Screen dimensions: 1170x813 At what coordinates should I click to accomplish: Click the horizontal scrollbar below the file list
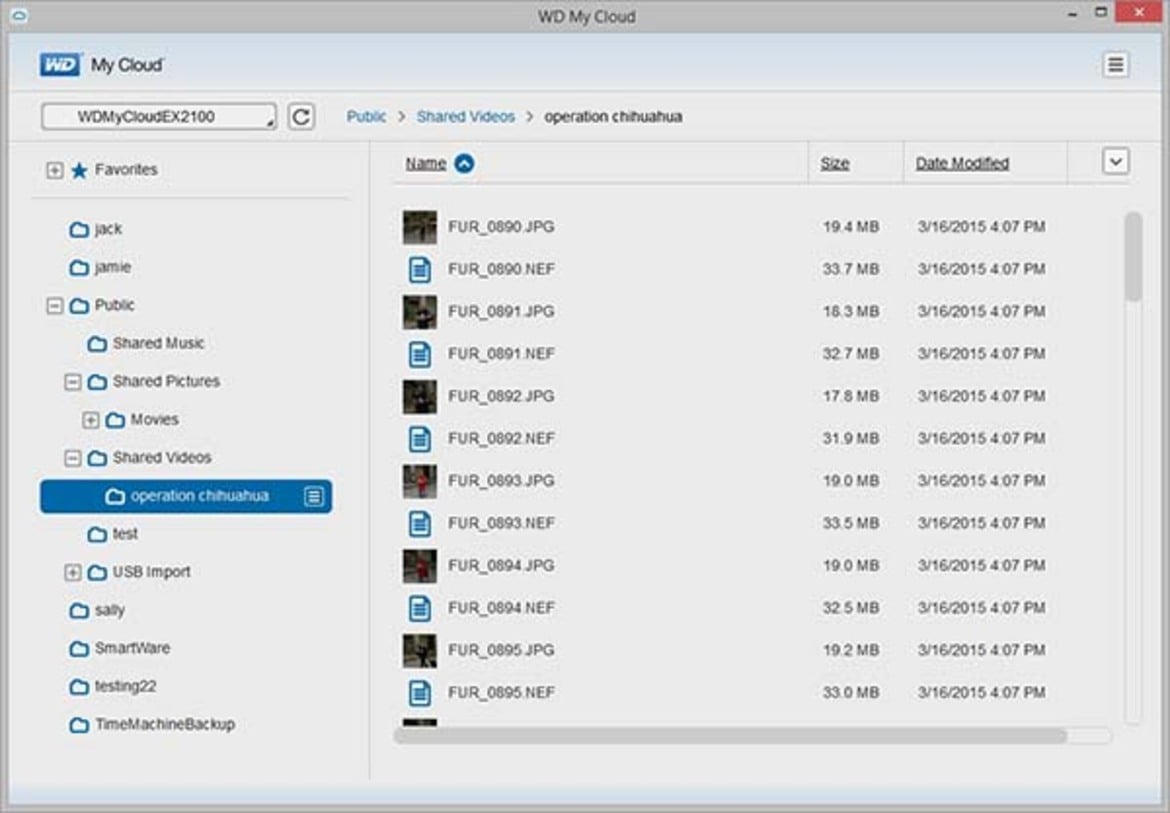(730, 736)
